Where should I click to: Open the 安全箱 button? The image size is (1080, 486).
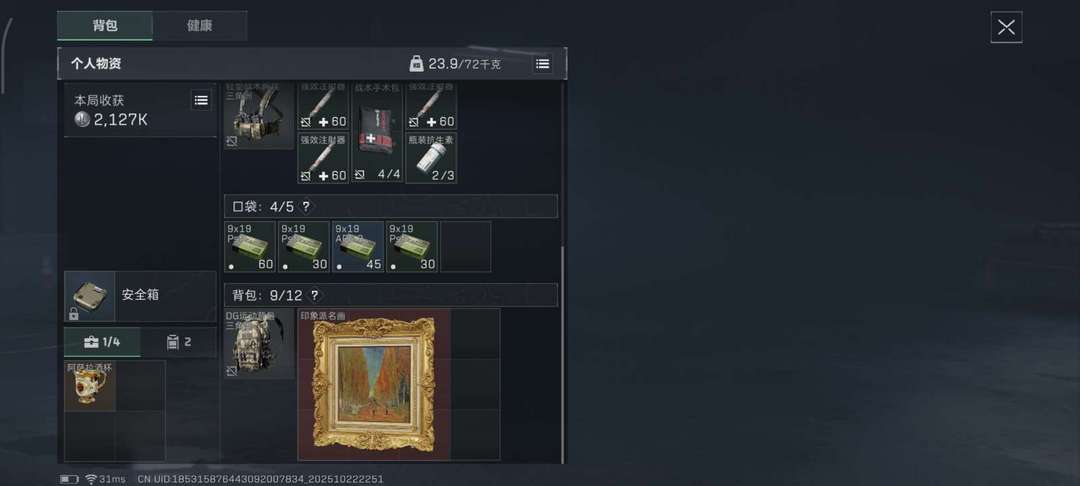pyautogui.click(x=141, y=296)
